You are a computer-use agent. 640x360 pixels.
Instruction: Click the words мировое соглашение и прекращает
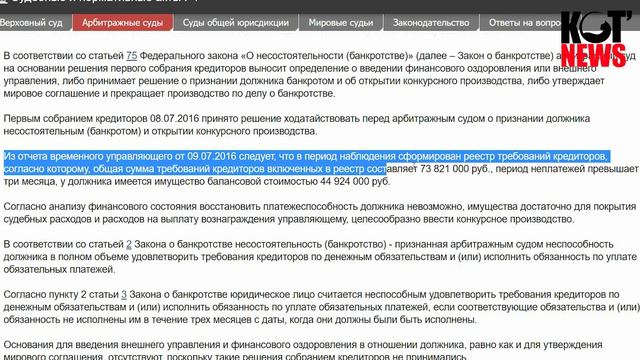(84, 93)
